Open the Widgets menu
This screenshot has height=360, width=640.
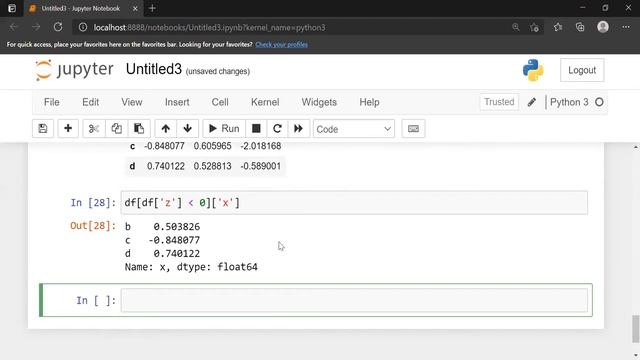(x=319, y=102)
